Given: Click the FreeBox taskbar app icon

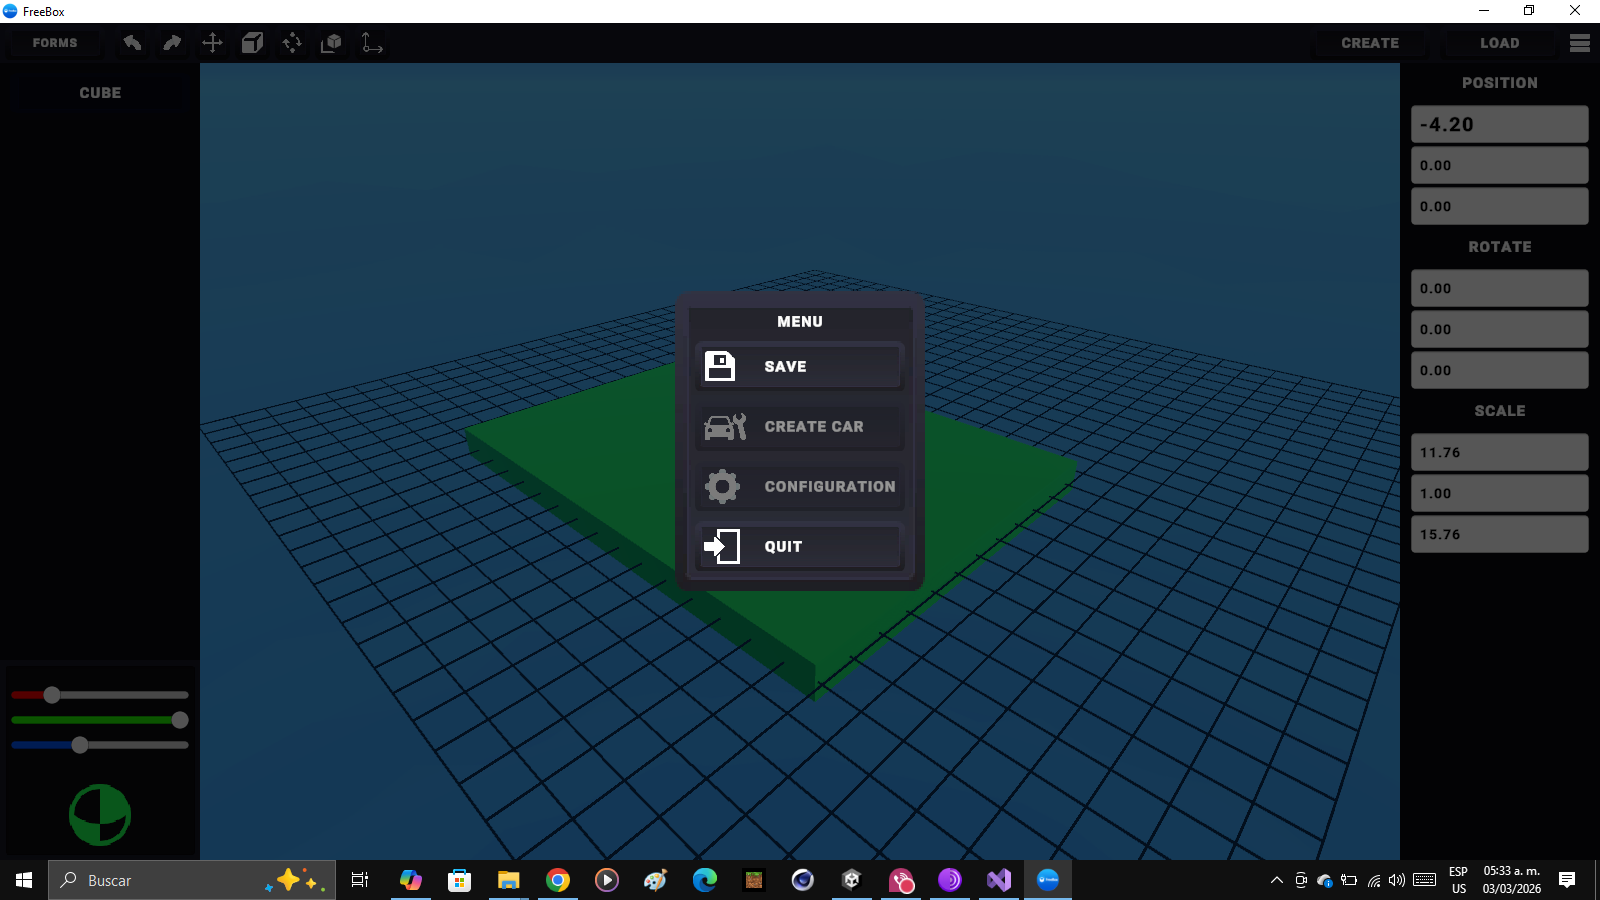Looking at the screenshot, I should (1048, 880).
